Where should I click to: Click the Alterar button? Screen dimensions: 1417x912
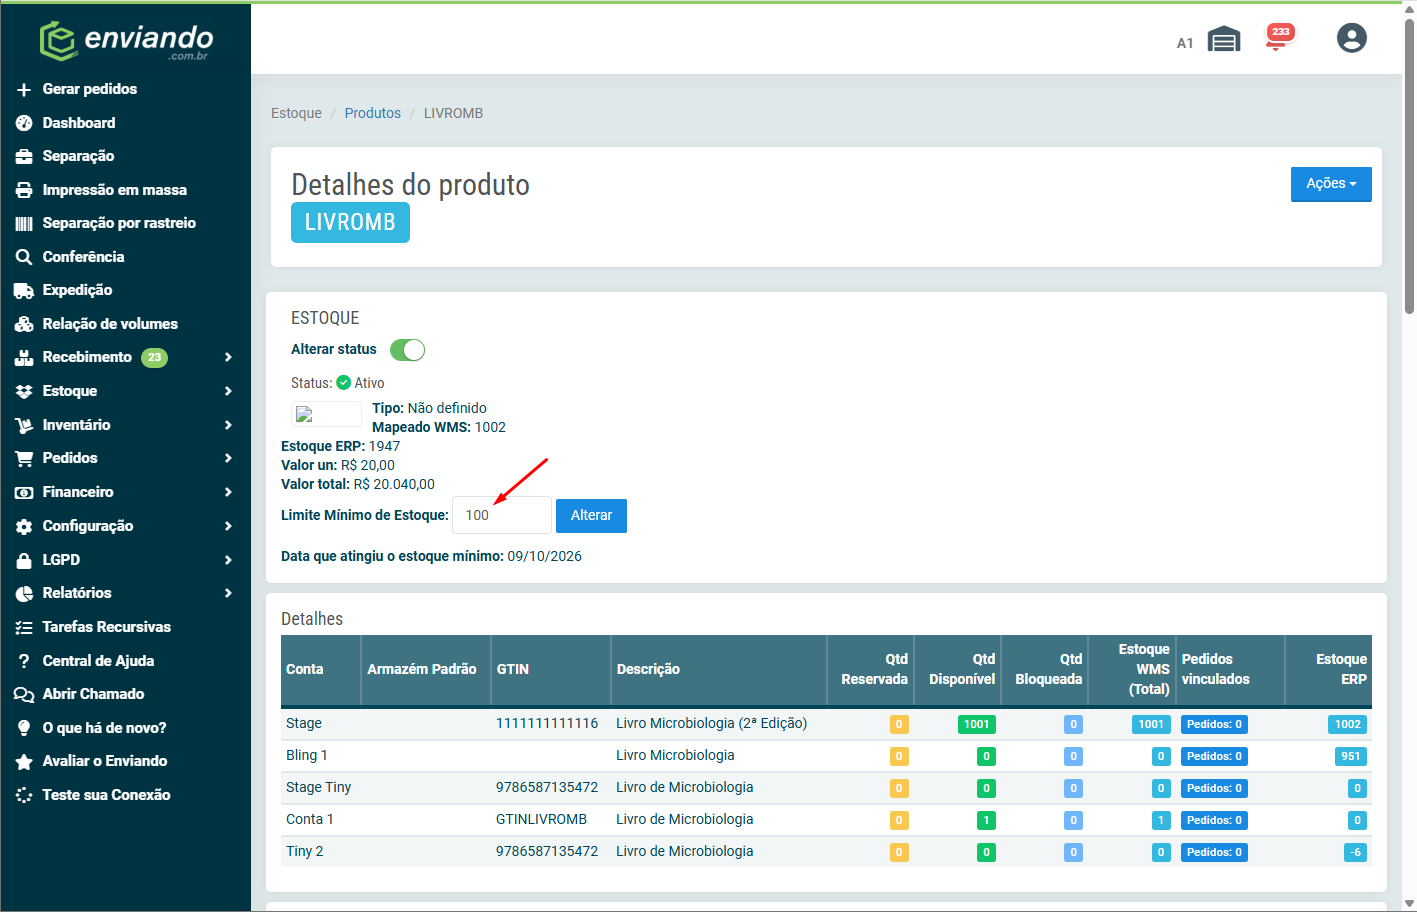coord(591,516)
